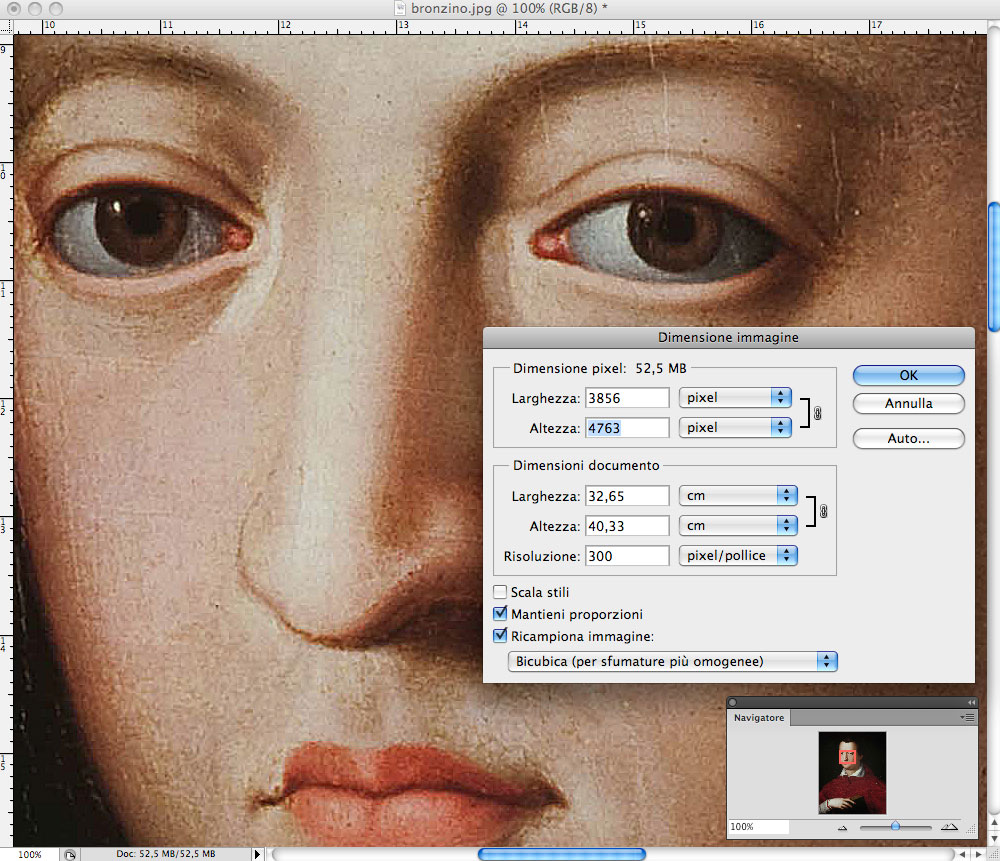Click the 'Risoluzione:' label
This screenshot has width=1000, height=861.
coord(542,556)
